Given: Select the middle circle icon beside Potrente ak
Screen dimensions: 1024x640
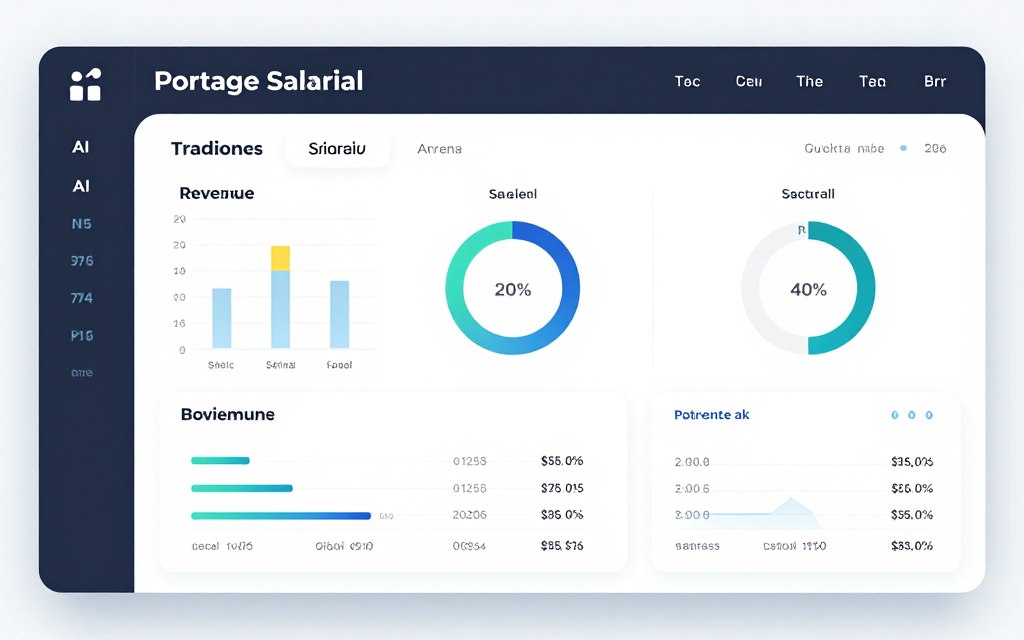Looking at the screenshot, I should [x=911, y=415].
